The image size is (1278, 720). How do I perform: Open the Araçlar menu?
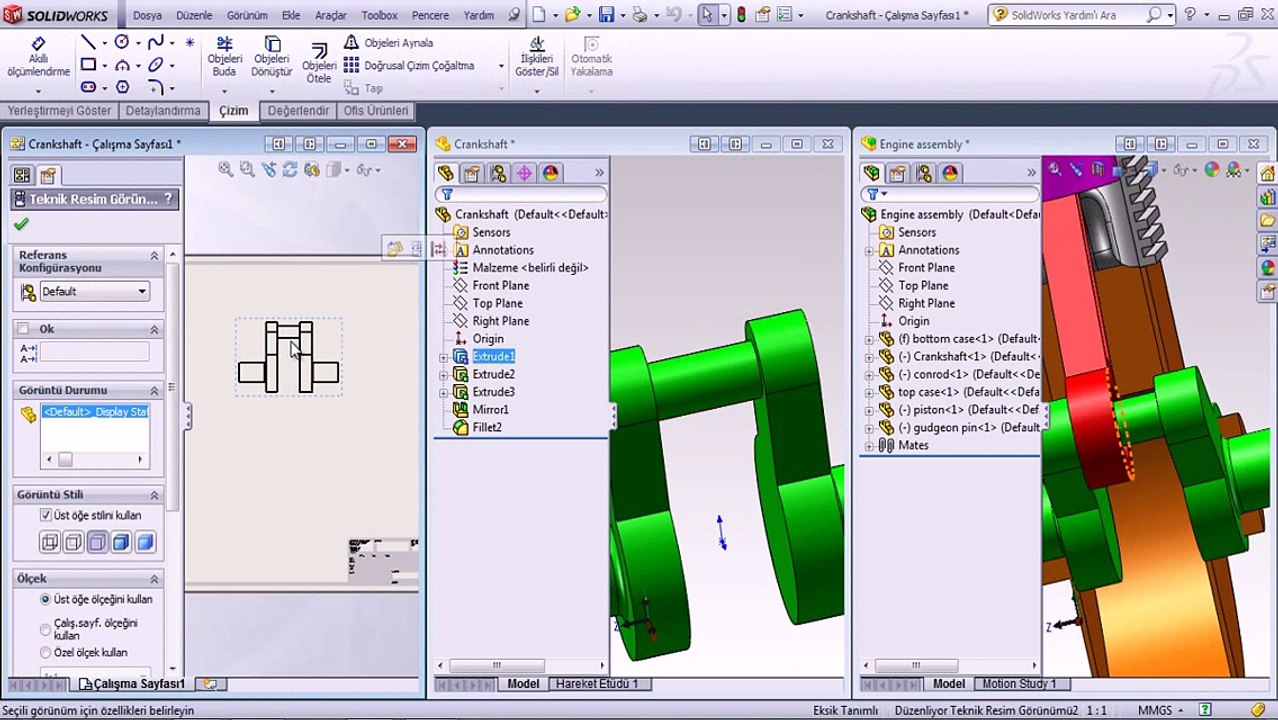click(331, 15)
